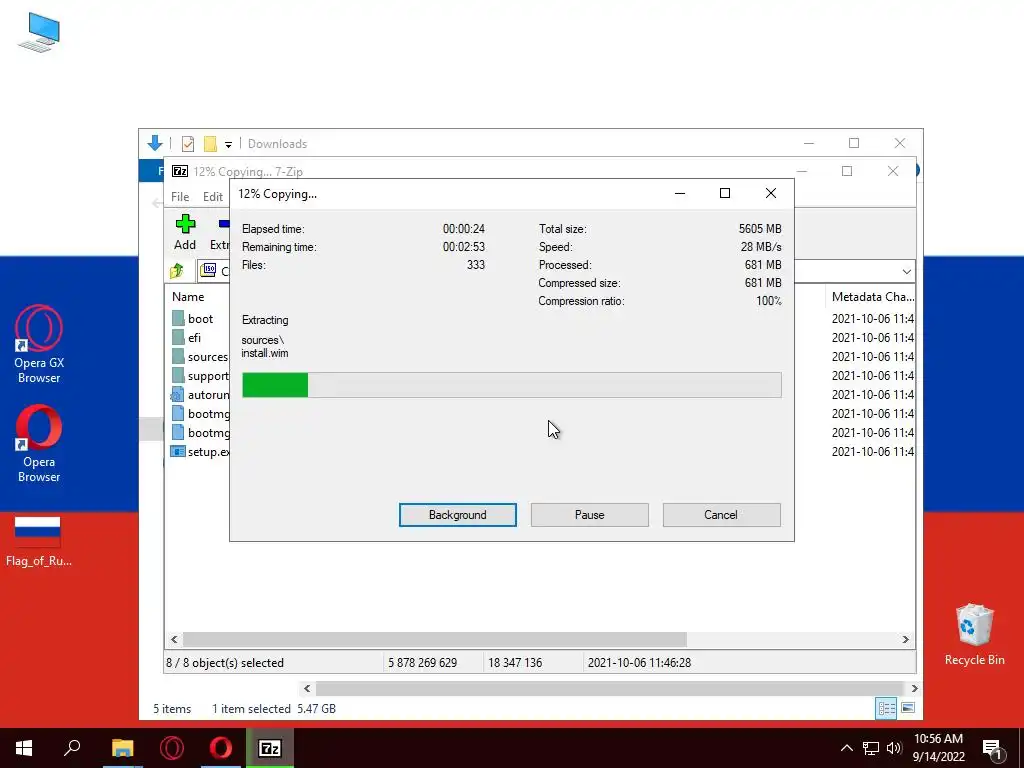
Task: Click the Metadata Cha... column header
Action: (872, 296)
